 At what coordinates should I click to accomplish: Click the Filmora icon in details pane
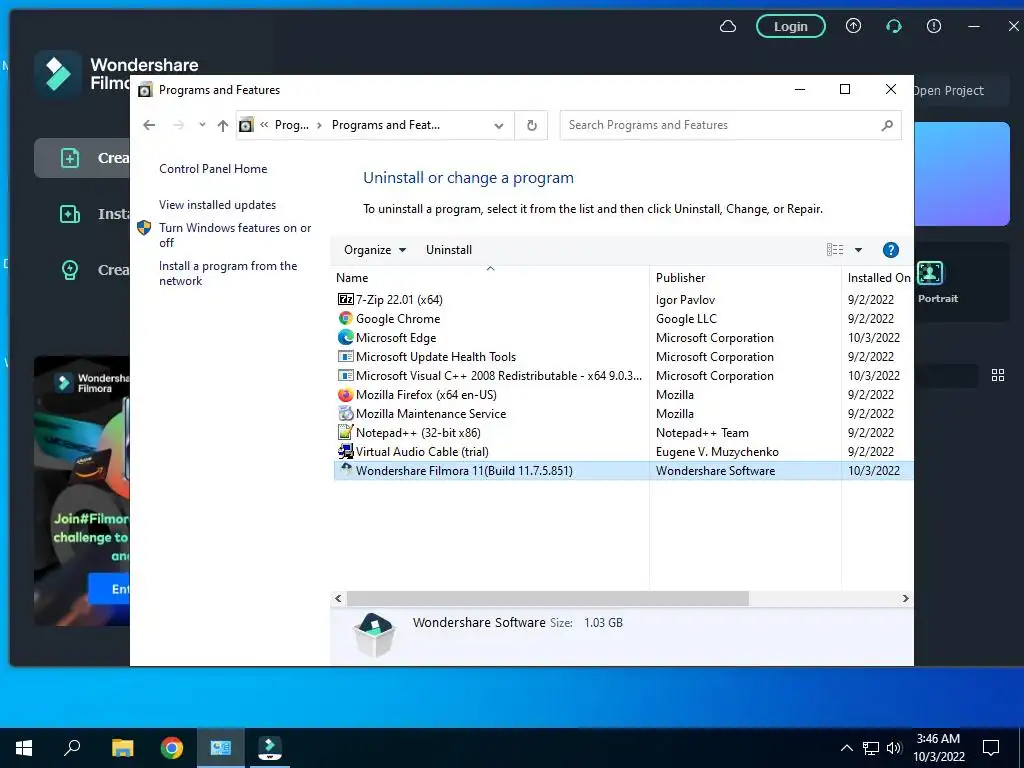coord(375,635)
